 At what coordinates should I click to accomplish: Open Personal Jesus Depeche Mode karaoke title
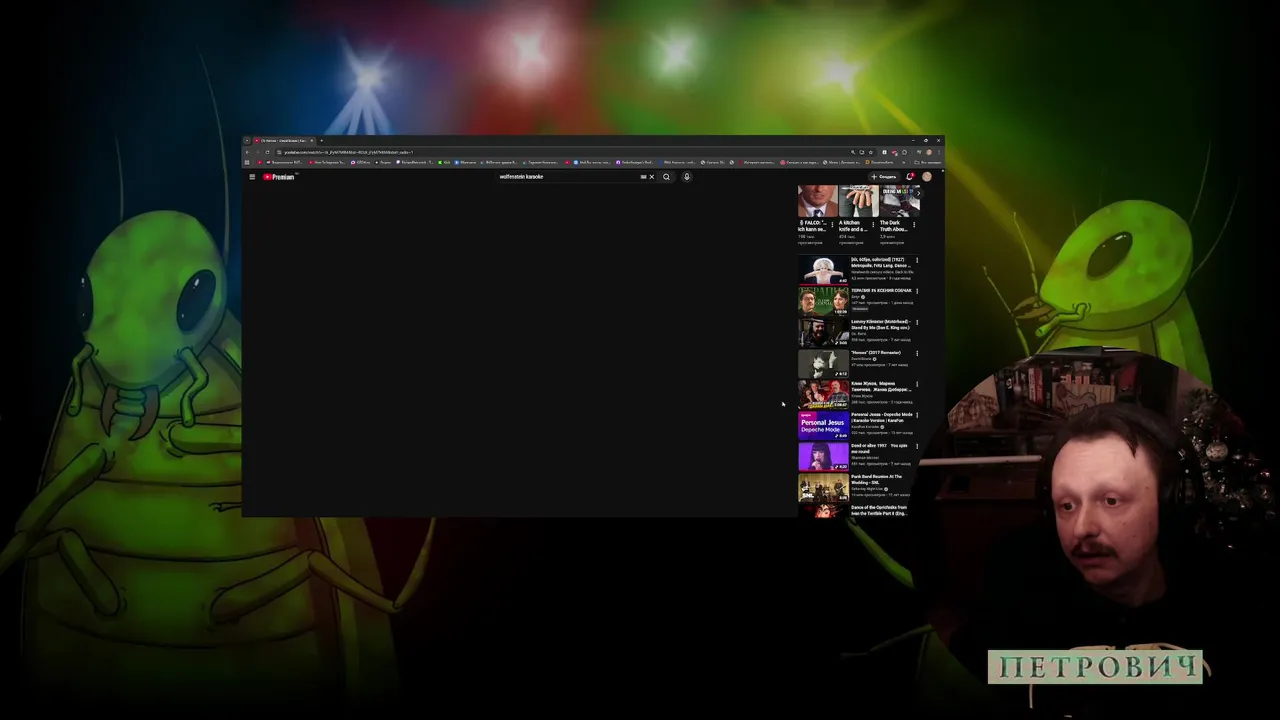tap(882, 418)
